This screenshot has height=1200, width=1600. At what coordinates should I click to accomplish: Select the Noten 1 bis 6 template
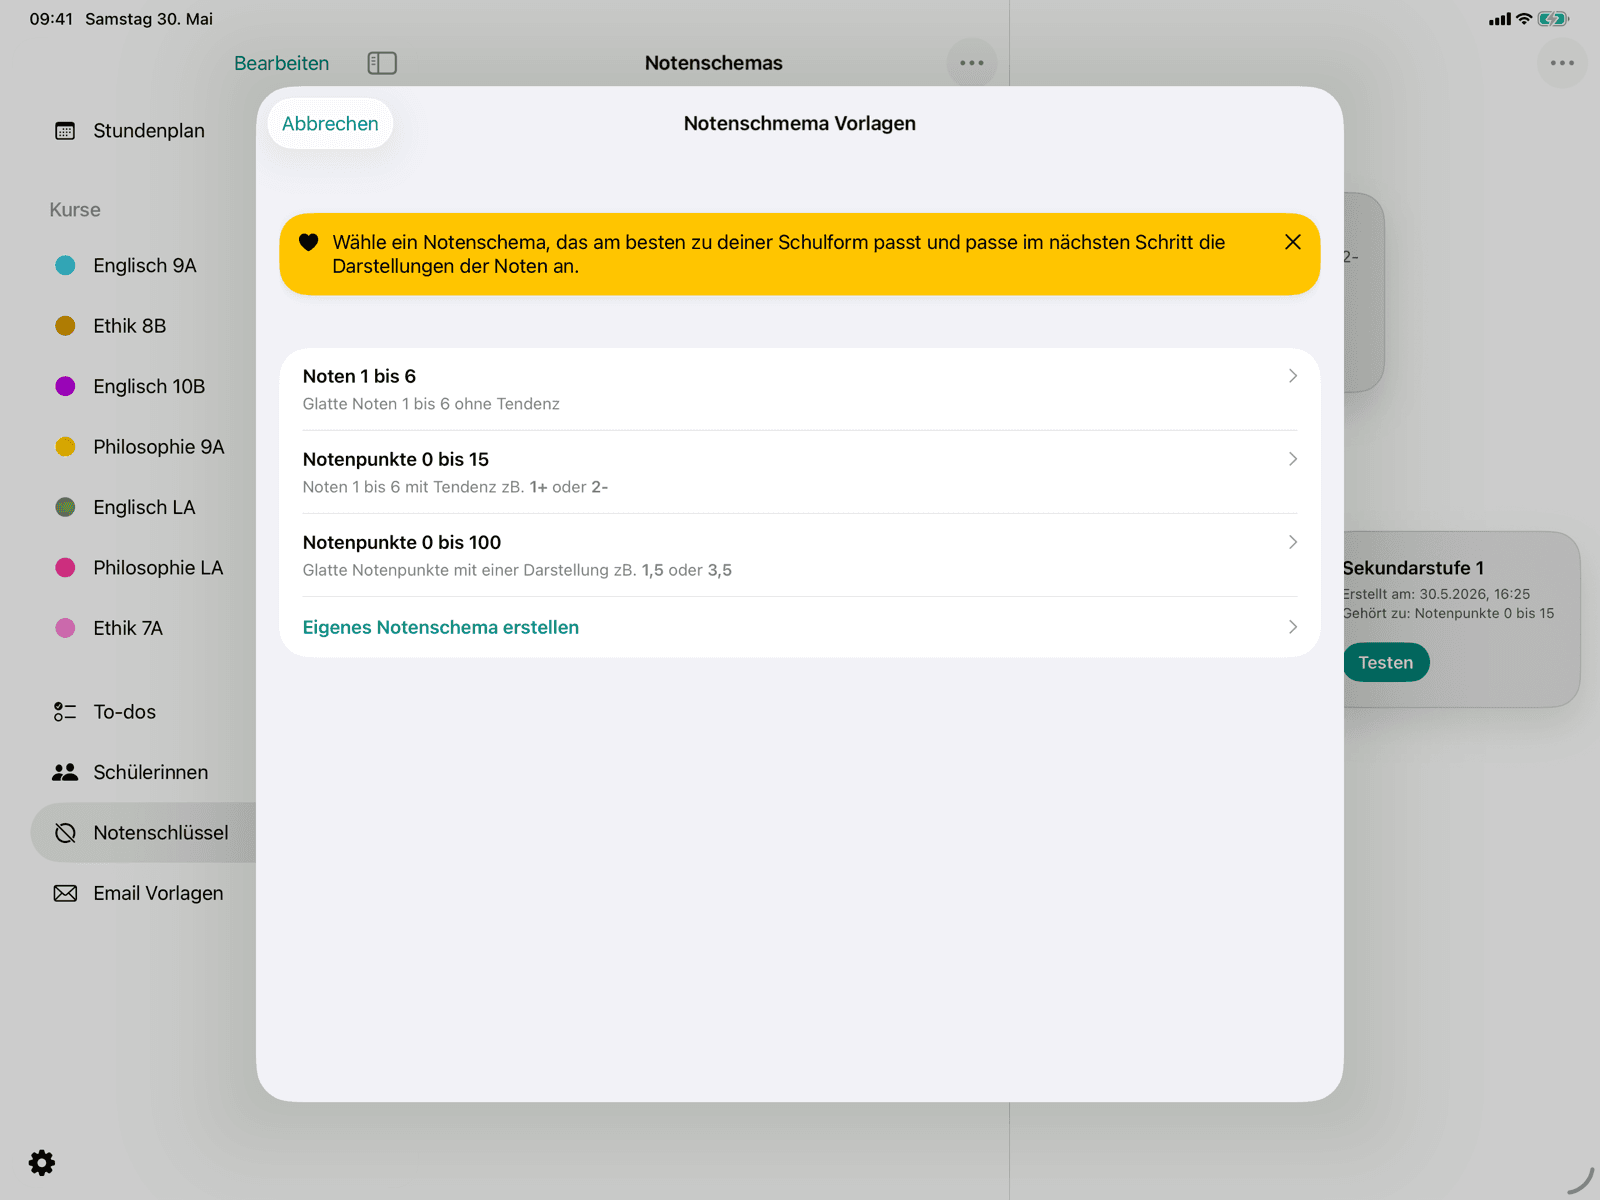[799, 389]
